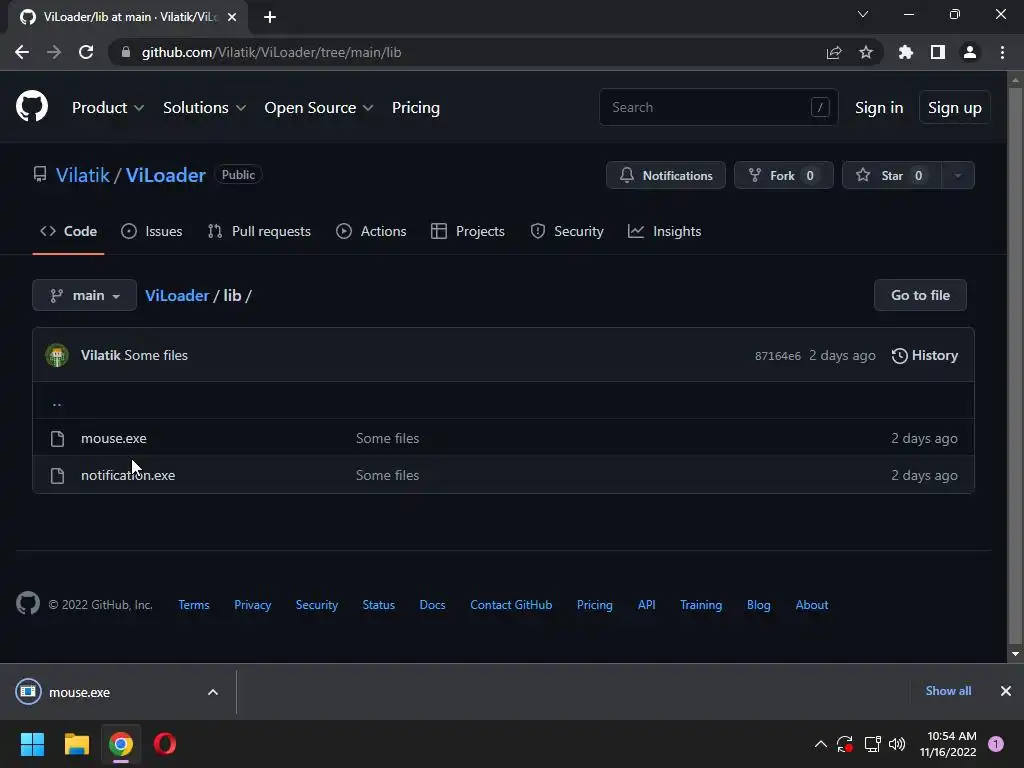Open Star options dropdown arrow
1024x768 pixels.
click(957, 175)
